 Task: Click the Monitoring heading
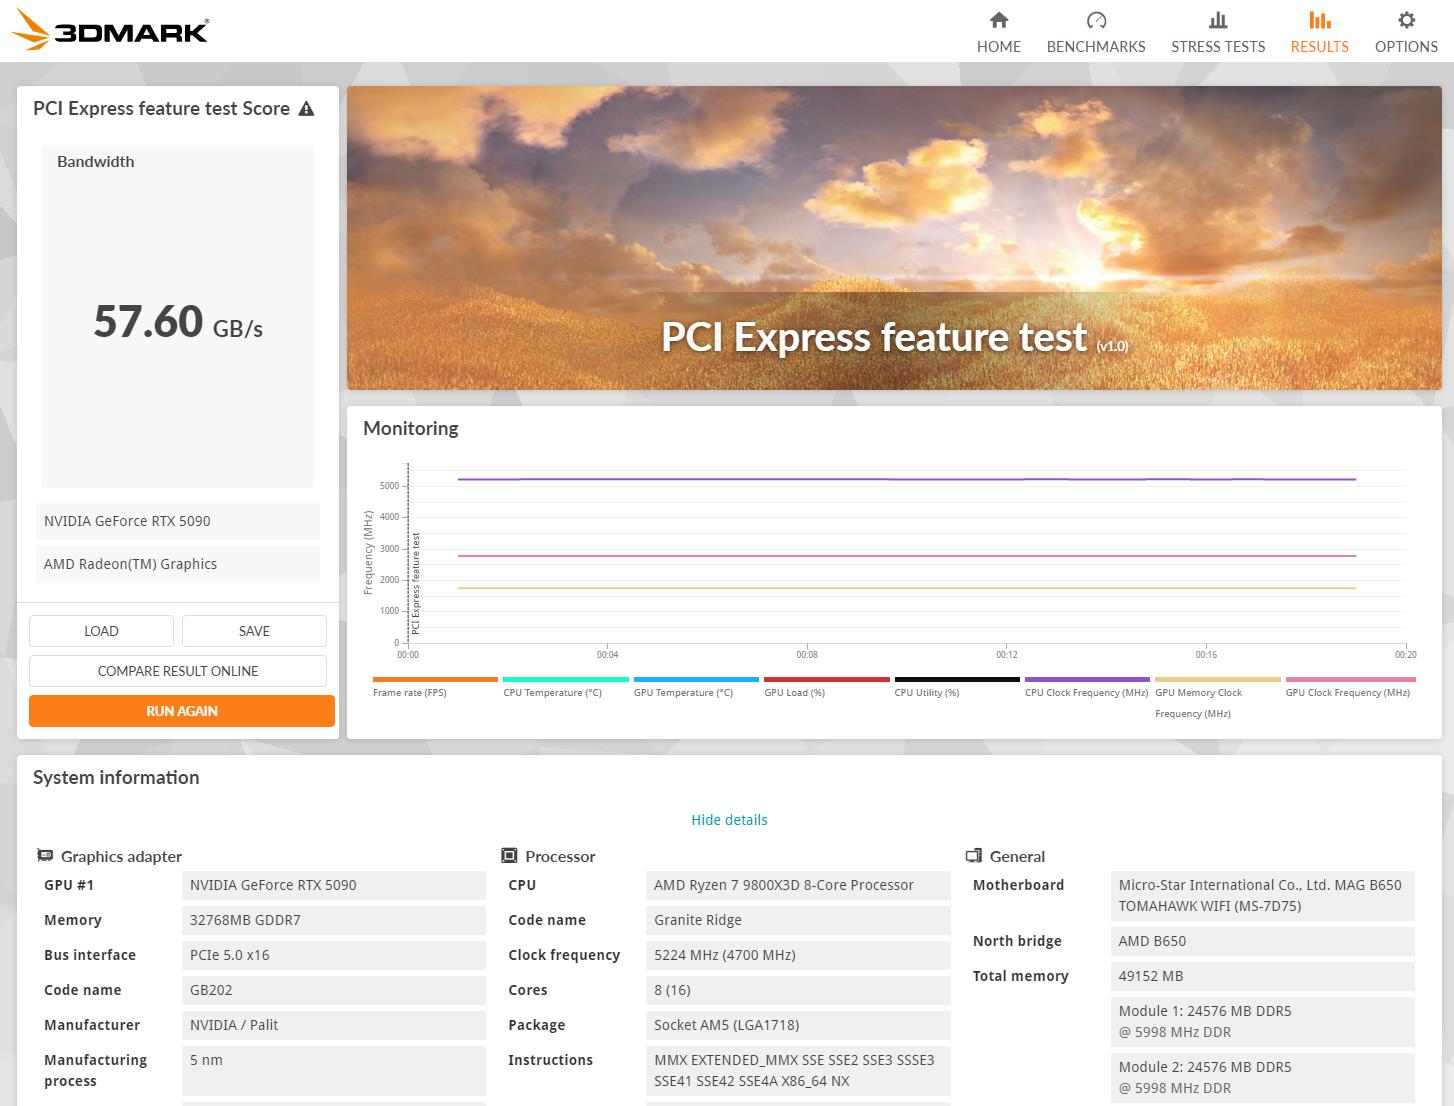(410, 428)
